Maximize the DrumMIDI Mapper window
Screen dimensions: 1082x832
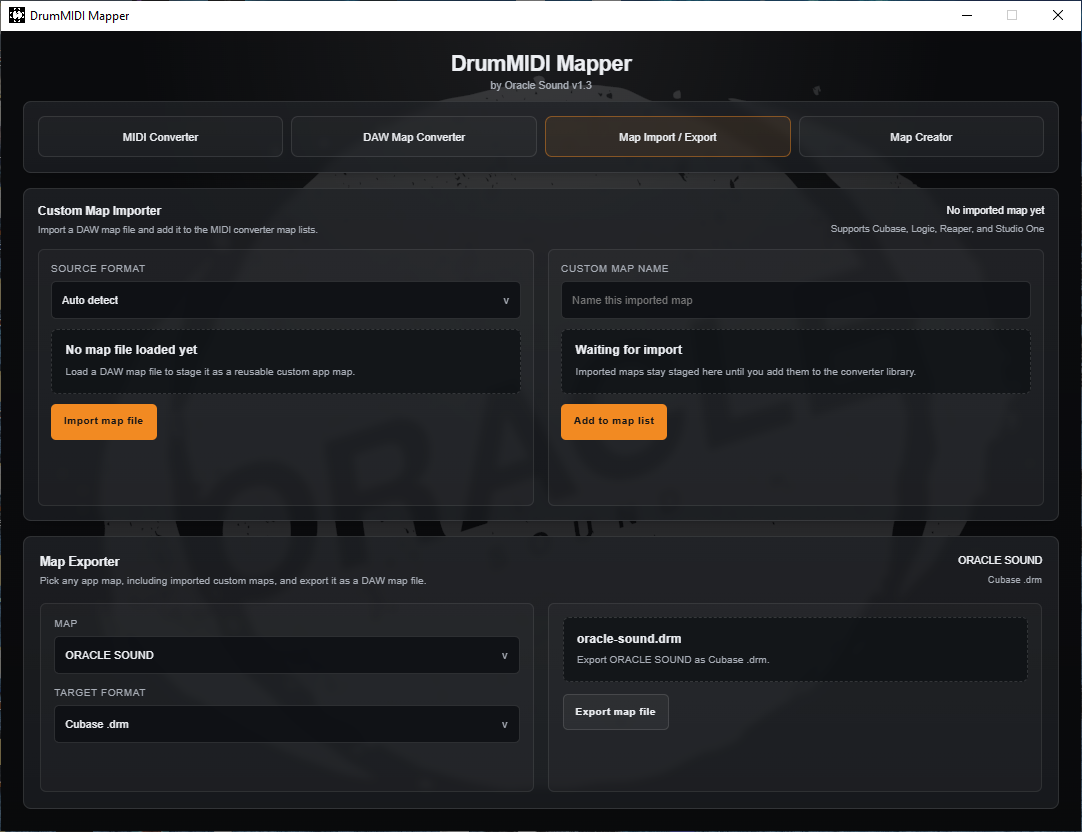1012,15
